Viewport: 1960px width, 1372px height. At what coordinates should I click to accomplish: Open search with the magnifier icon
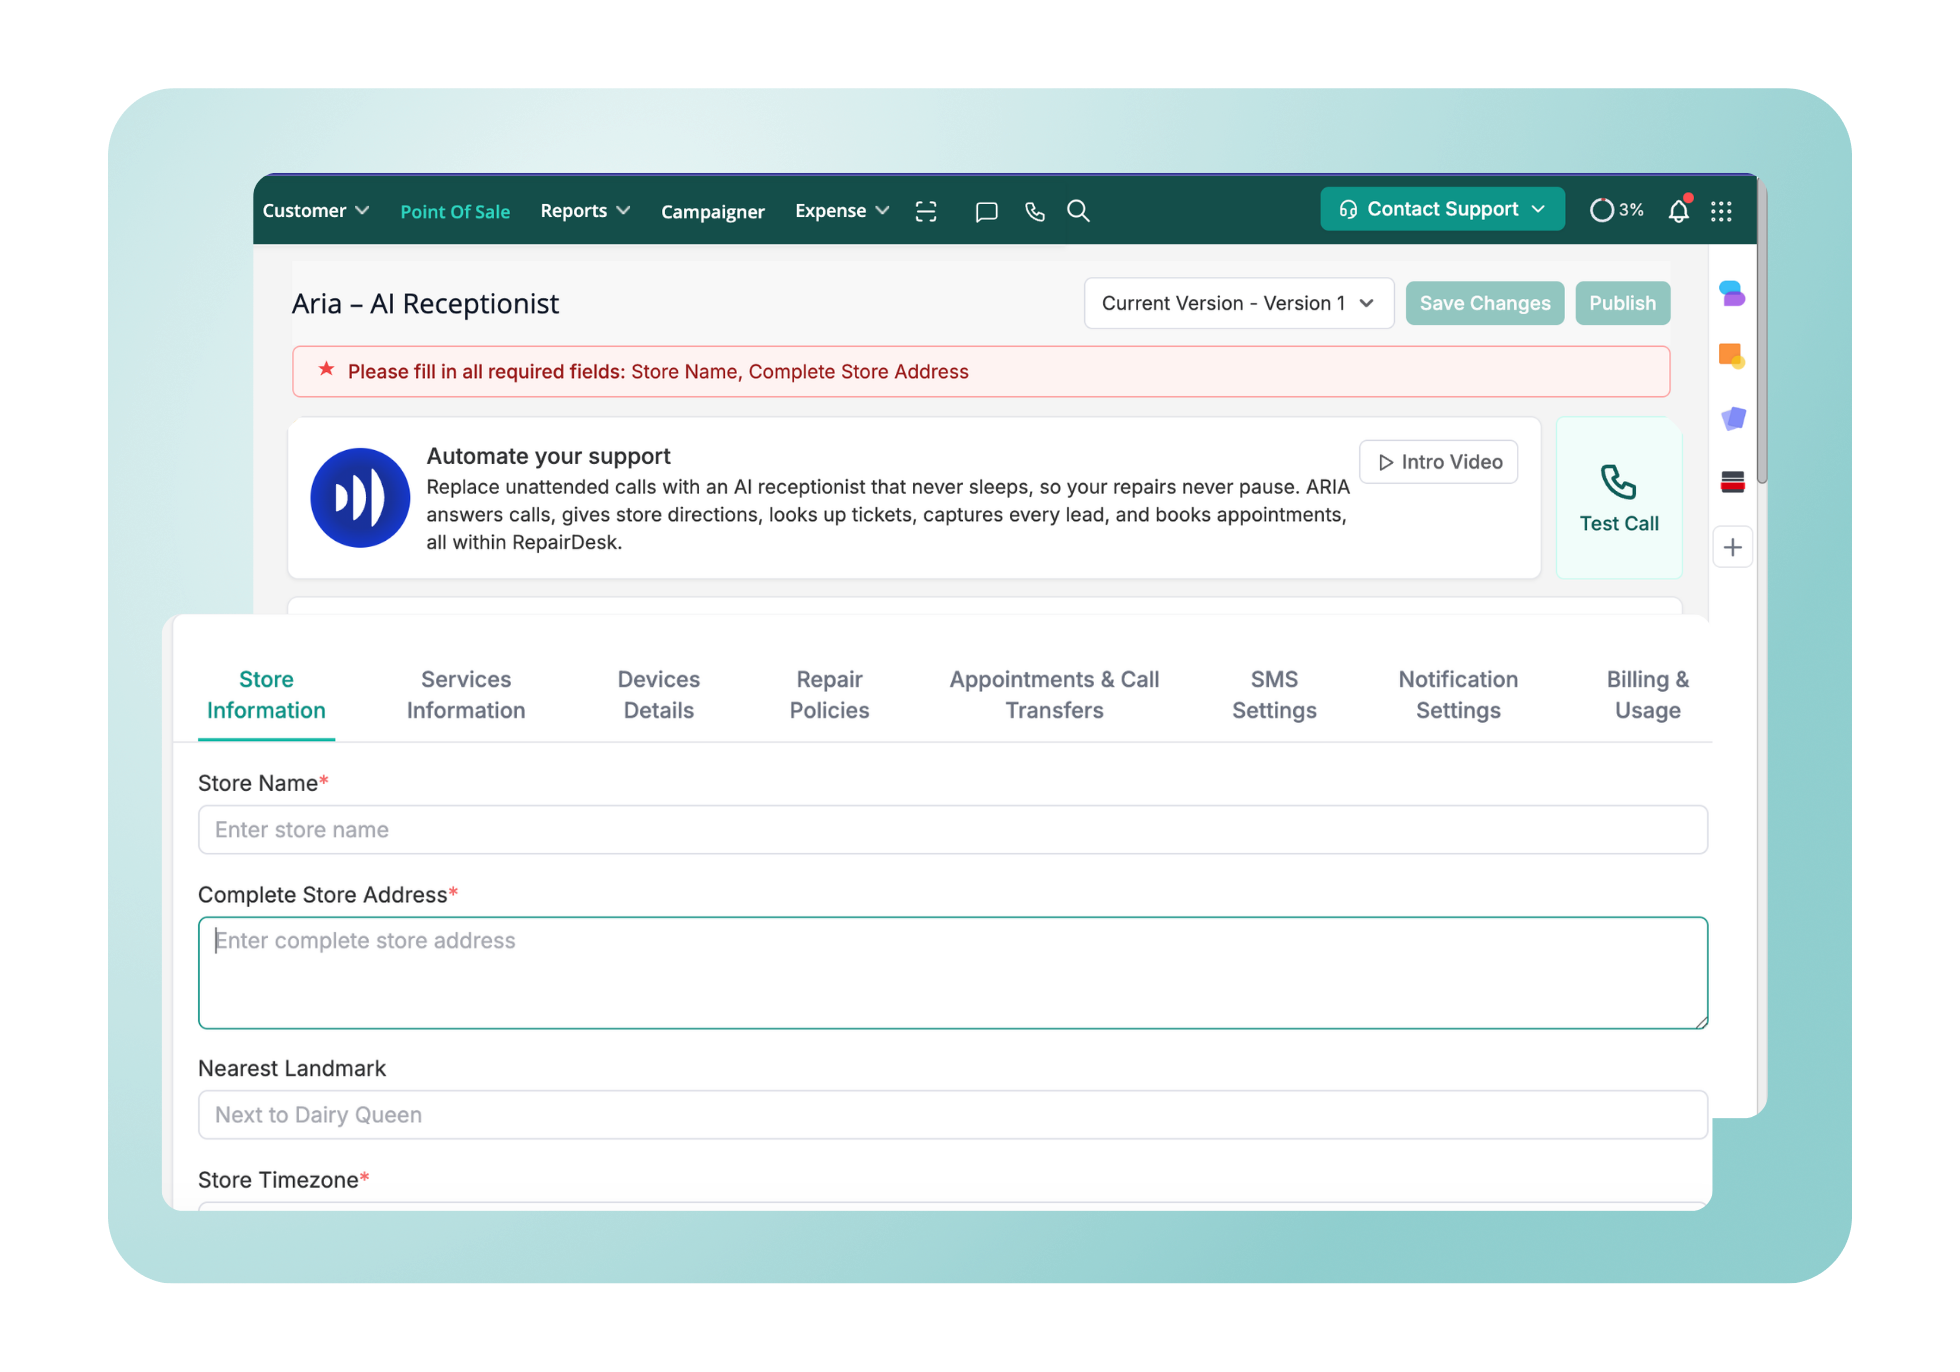click(x=1078, y=211)
